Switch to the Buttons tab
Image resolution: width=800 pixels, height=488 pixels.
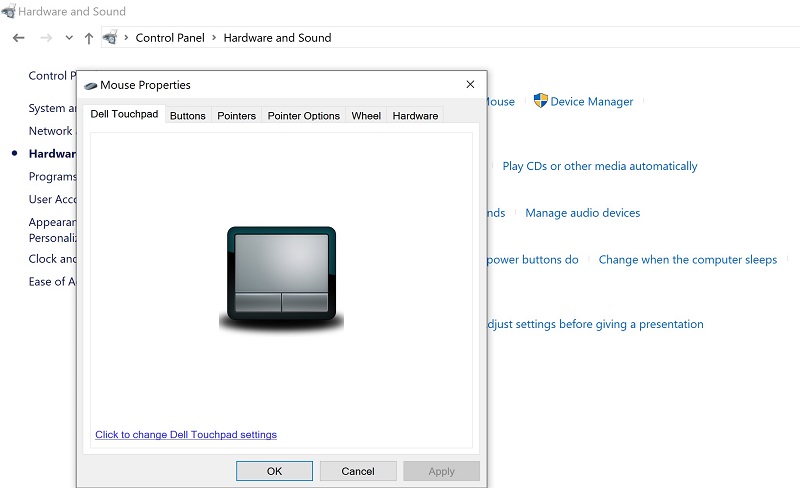point(187,116)
